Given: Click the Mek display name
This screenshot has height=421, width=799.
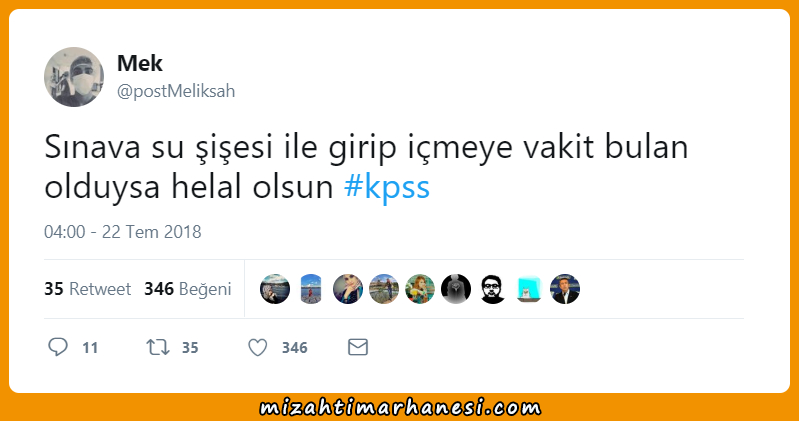Looking at the screenshot, I should (x=140, y=63).
